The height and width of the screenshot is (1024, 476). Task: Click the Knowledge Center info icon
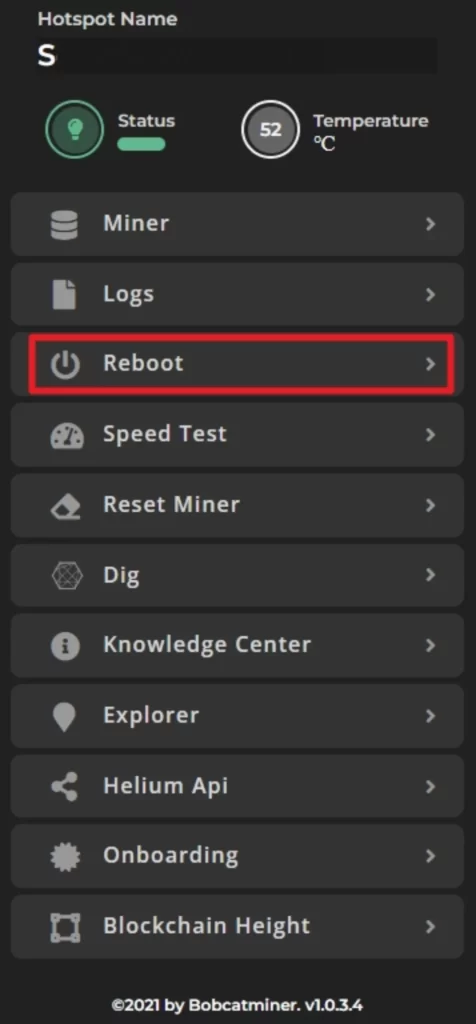point(65,646)
